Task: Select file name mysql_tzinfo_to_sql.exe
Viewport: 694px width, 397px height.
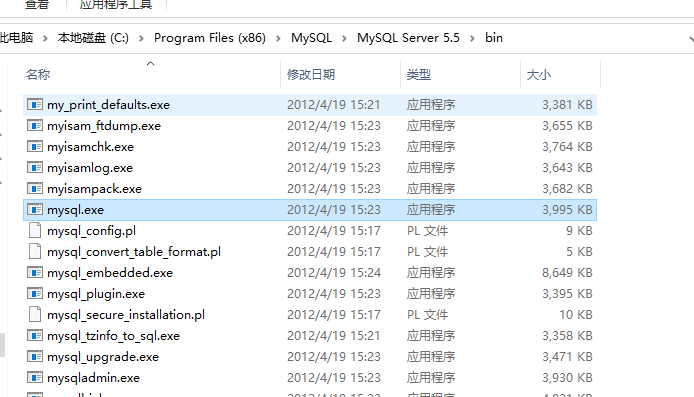Action: [113, 336]
